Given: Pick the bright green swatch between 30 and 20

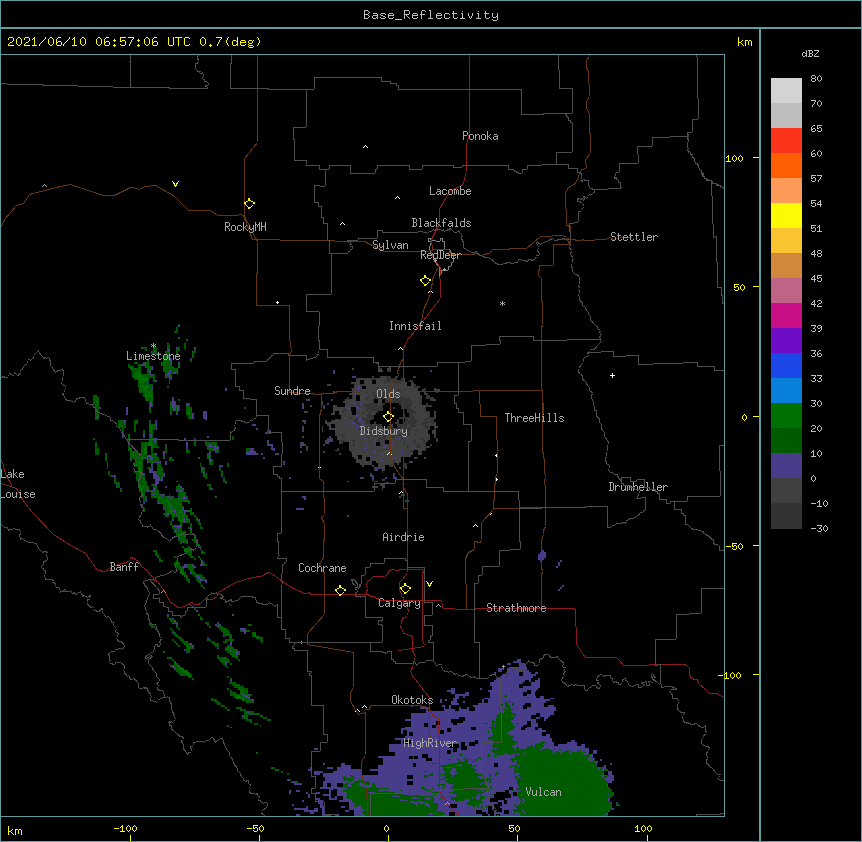Looking at the screenshot, I should pos(786,416).
